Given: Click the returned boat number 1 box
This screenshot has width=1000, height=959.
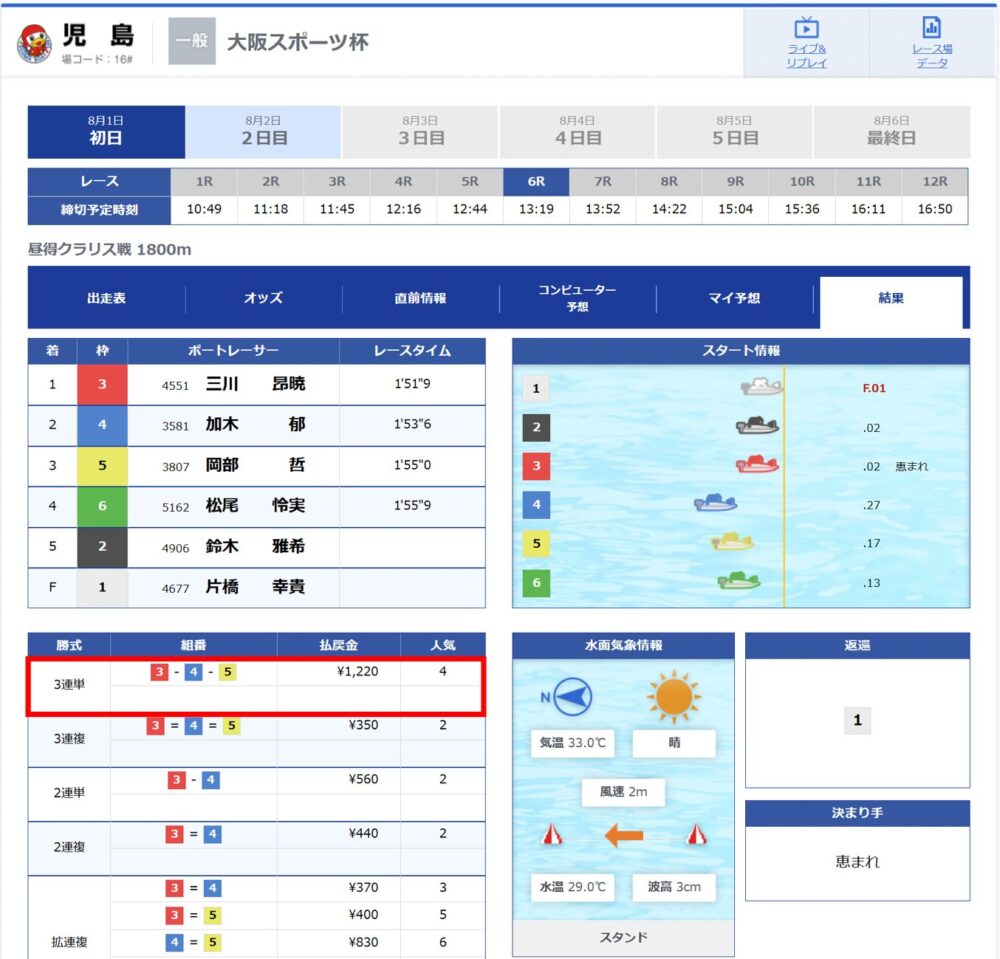Looking at the screenshot, I should tap(857, 721).
